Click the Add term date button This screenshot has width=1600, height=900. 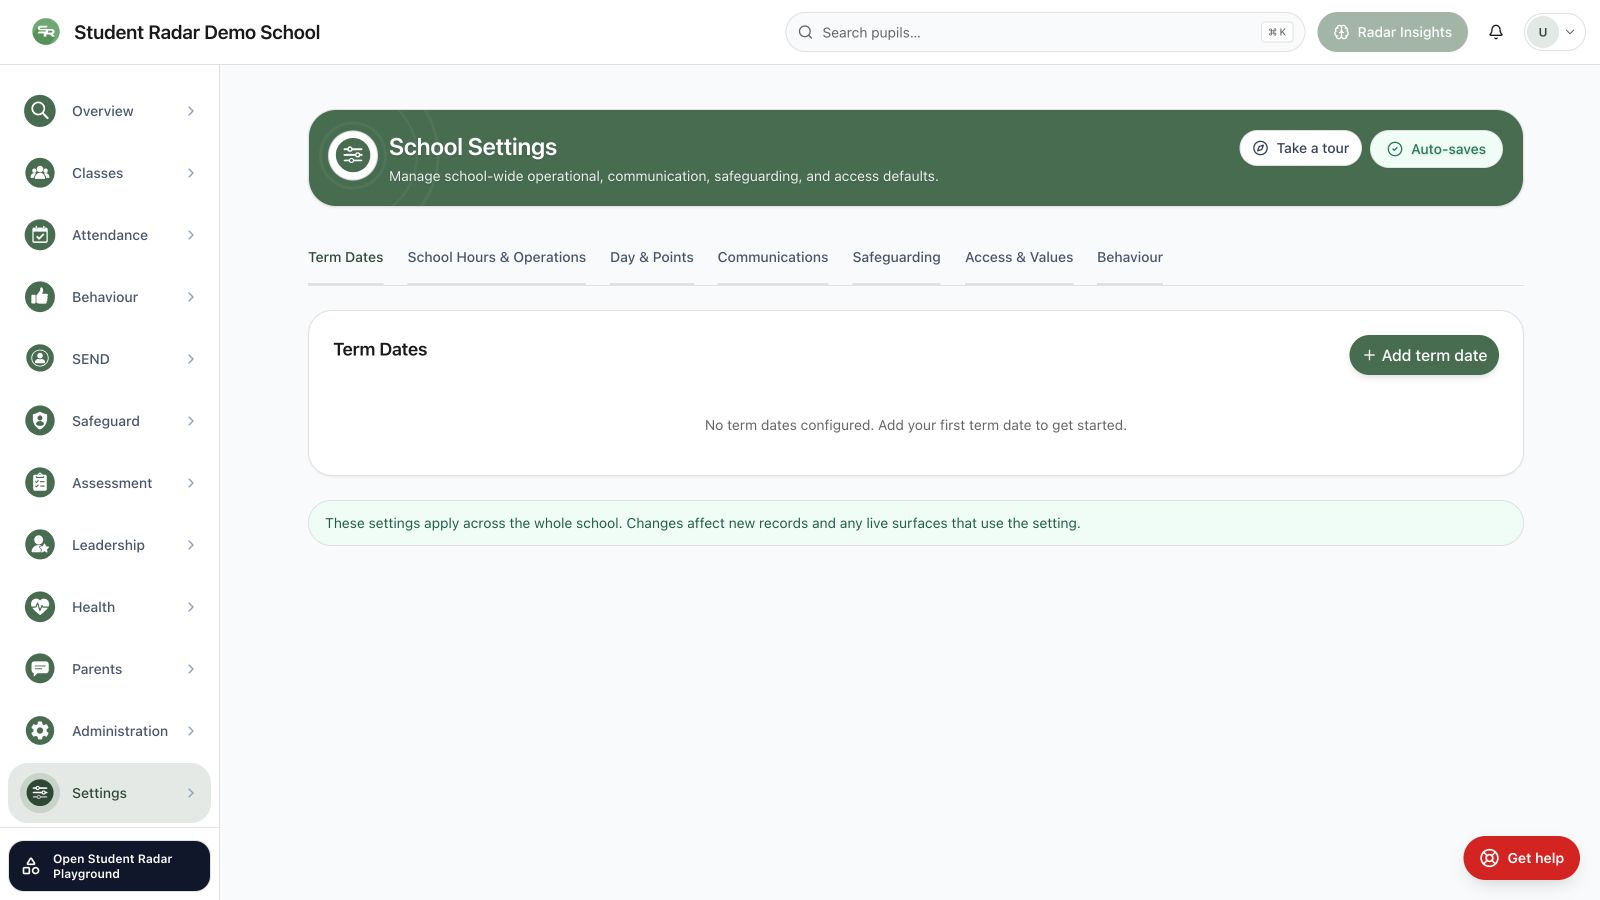click(x=1424, y=355)
